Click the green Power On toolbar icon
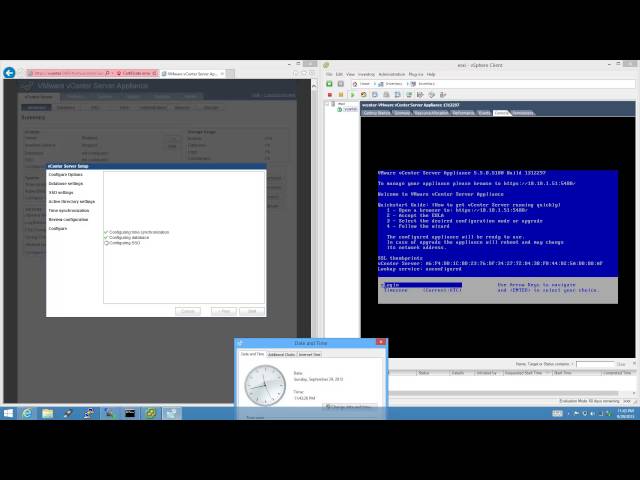The height and width of the screenshot is (480, 640). point(353,95)
